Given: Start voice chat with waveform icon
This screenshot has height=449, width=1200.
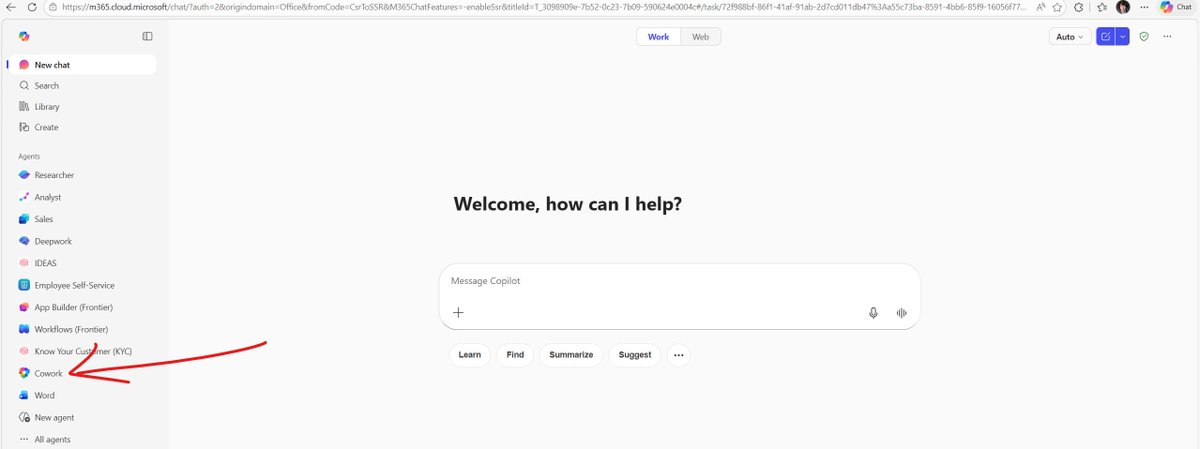Looking at the screenshot, I should tap(901, 312).
